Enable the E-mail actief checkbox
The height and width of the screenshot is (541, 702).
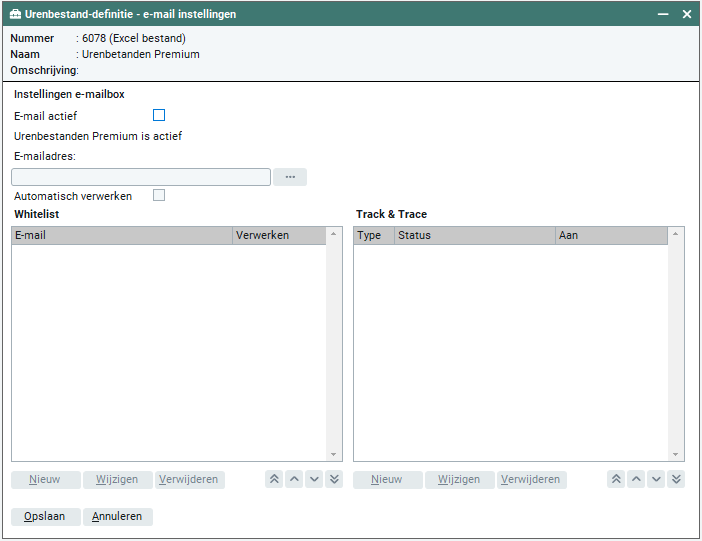click(x=159, y=116)
